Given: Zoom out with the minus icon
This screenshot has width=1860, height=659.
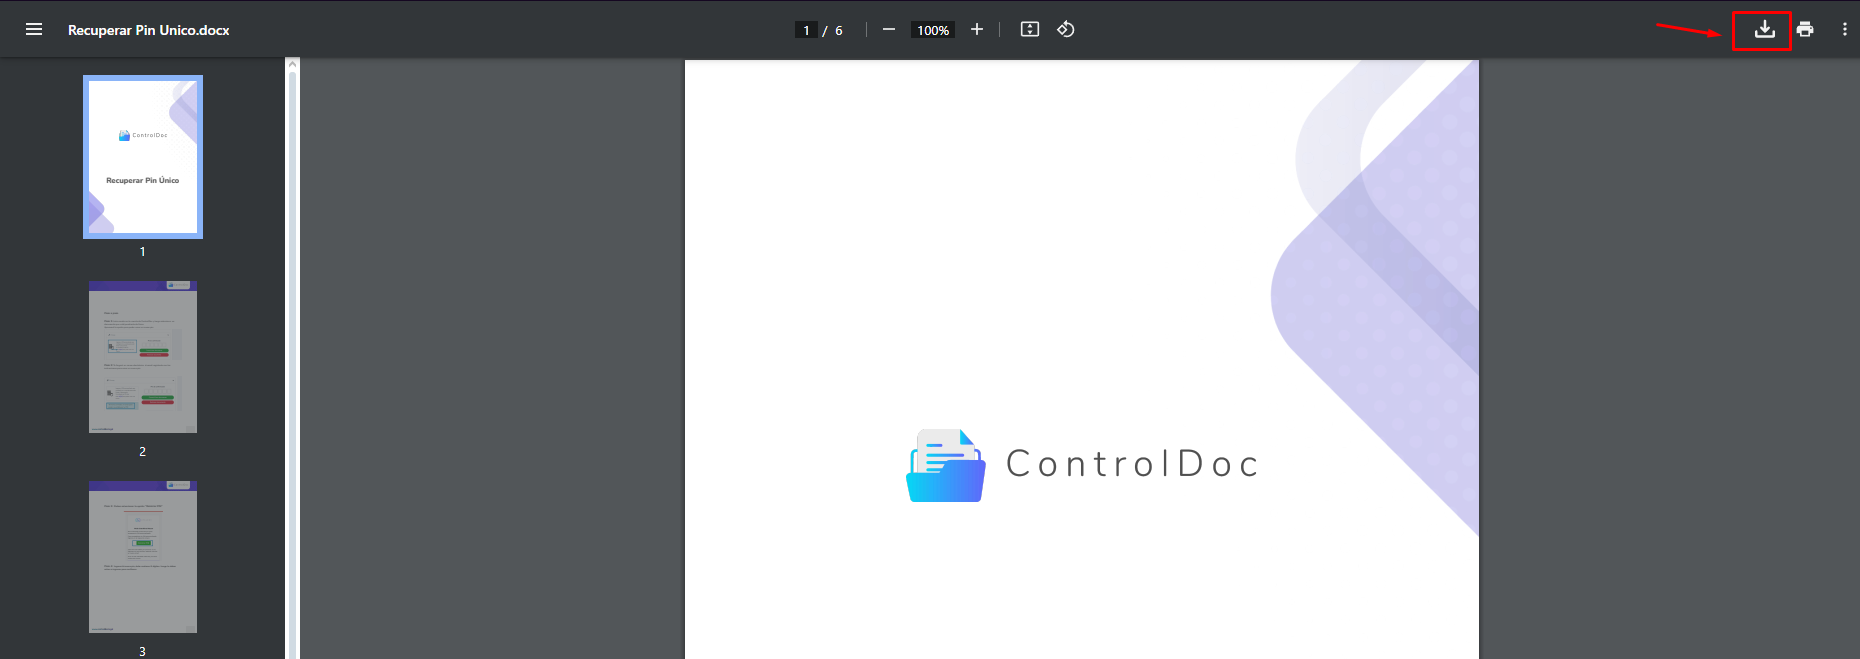Looking at the screenshot, I should tap(889, 30).
